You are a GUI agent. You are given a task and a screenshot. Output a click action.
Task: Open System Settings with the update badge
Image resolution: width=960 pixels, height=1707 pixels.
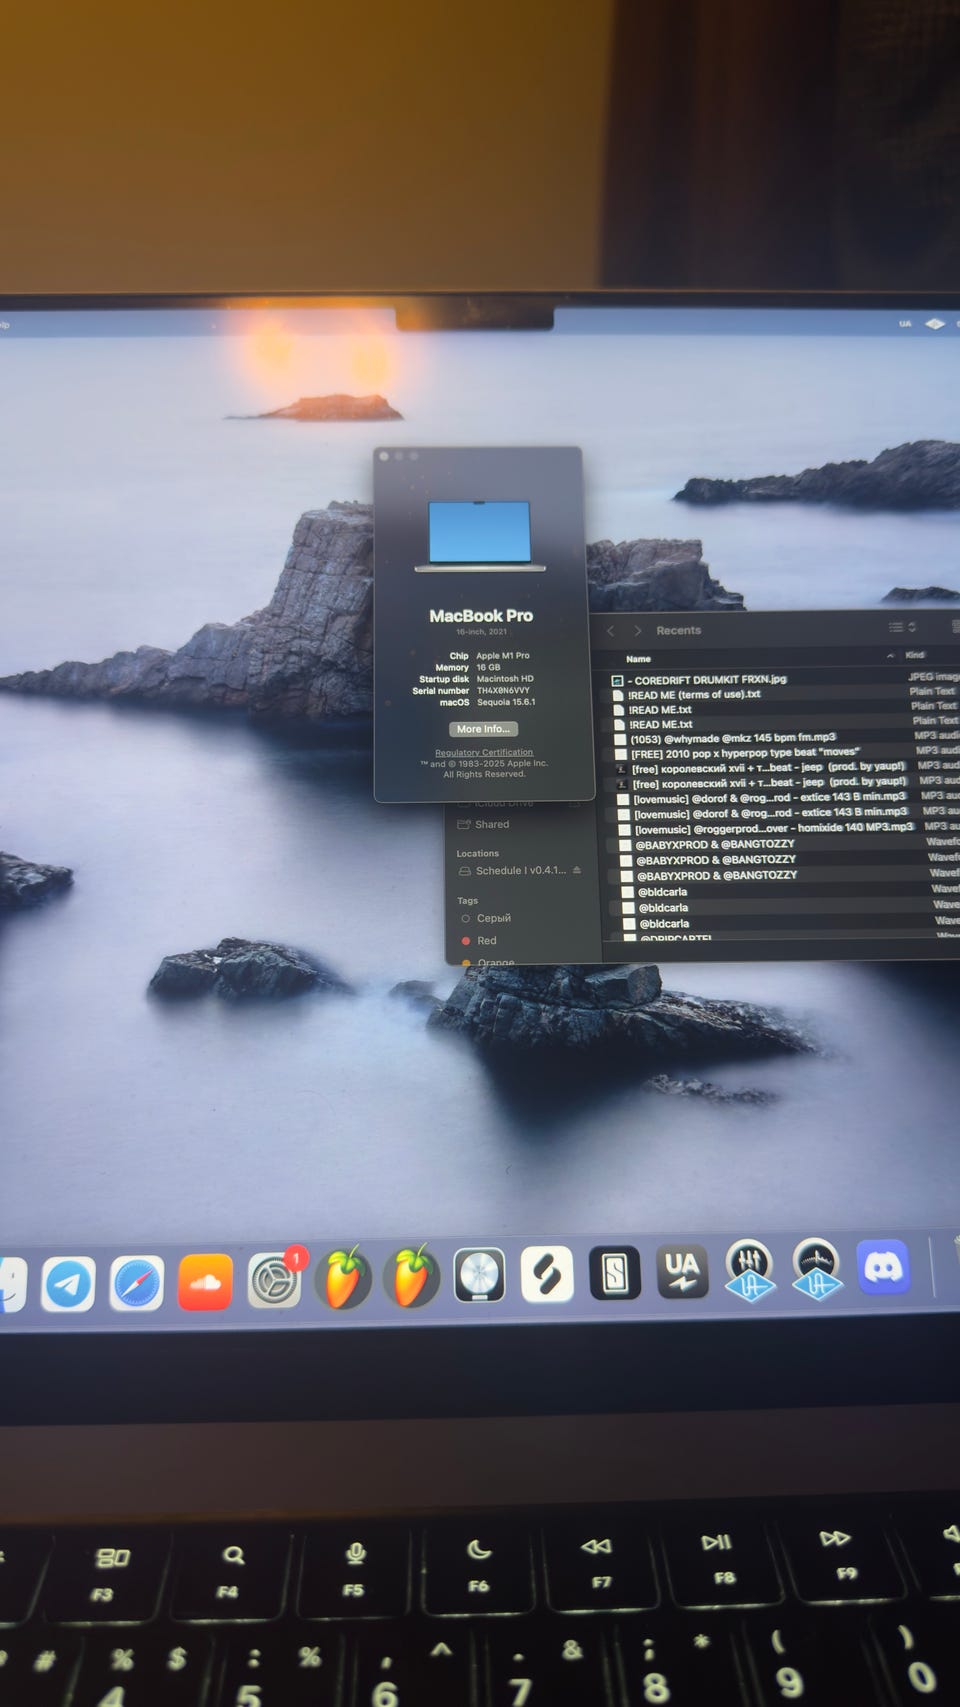click(x=274, y=1281)
